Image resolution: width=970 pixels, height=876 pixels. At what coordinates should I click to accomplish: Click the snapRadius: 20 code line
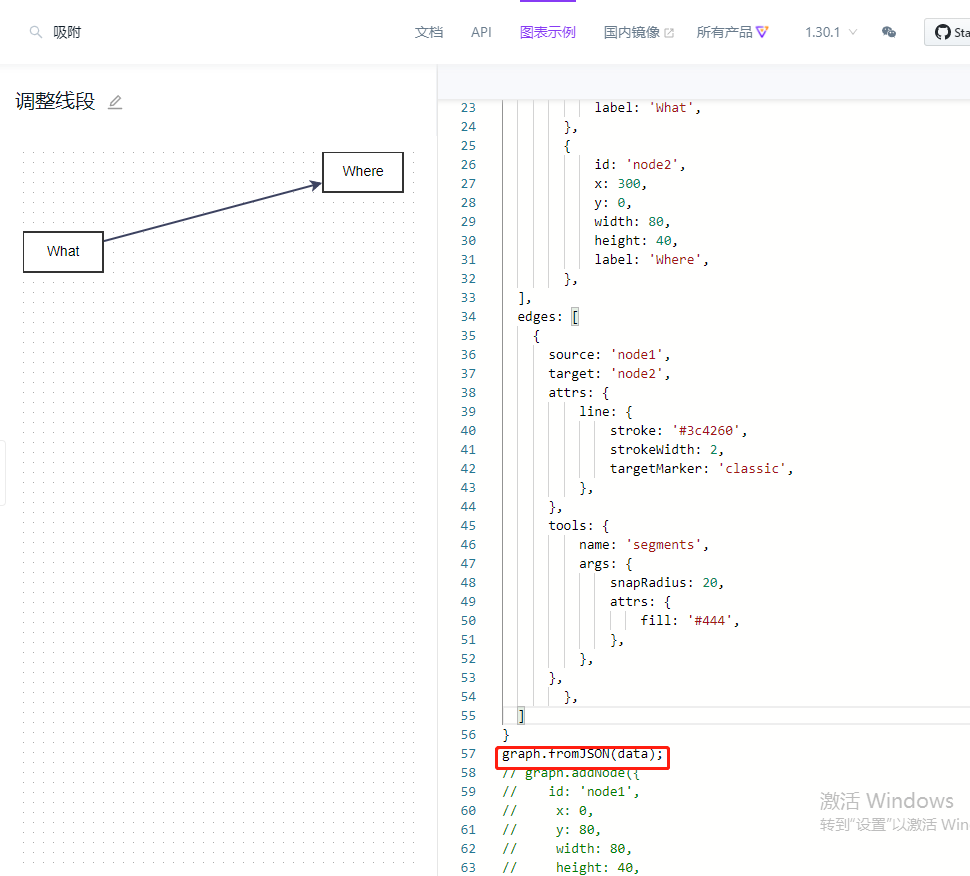(666, 583)
